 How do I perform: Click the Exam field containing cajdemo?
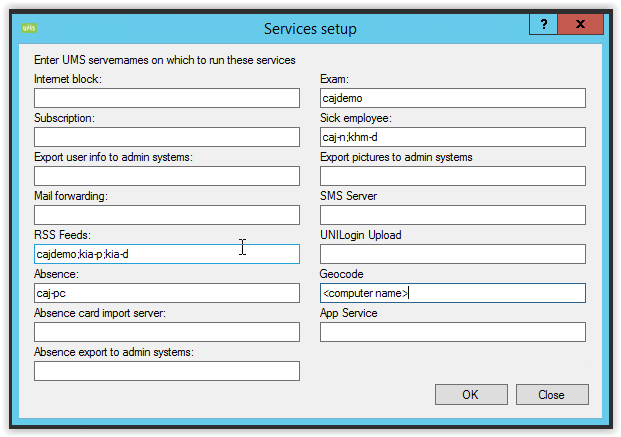coord(452,98)
